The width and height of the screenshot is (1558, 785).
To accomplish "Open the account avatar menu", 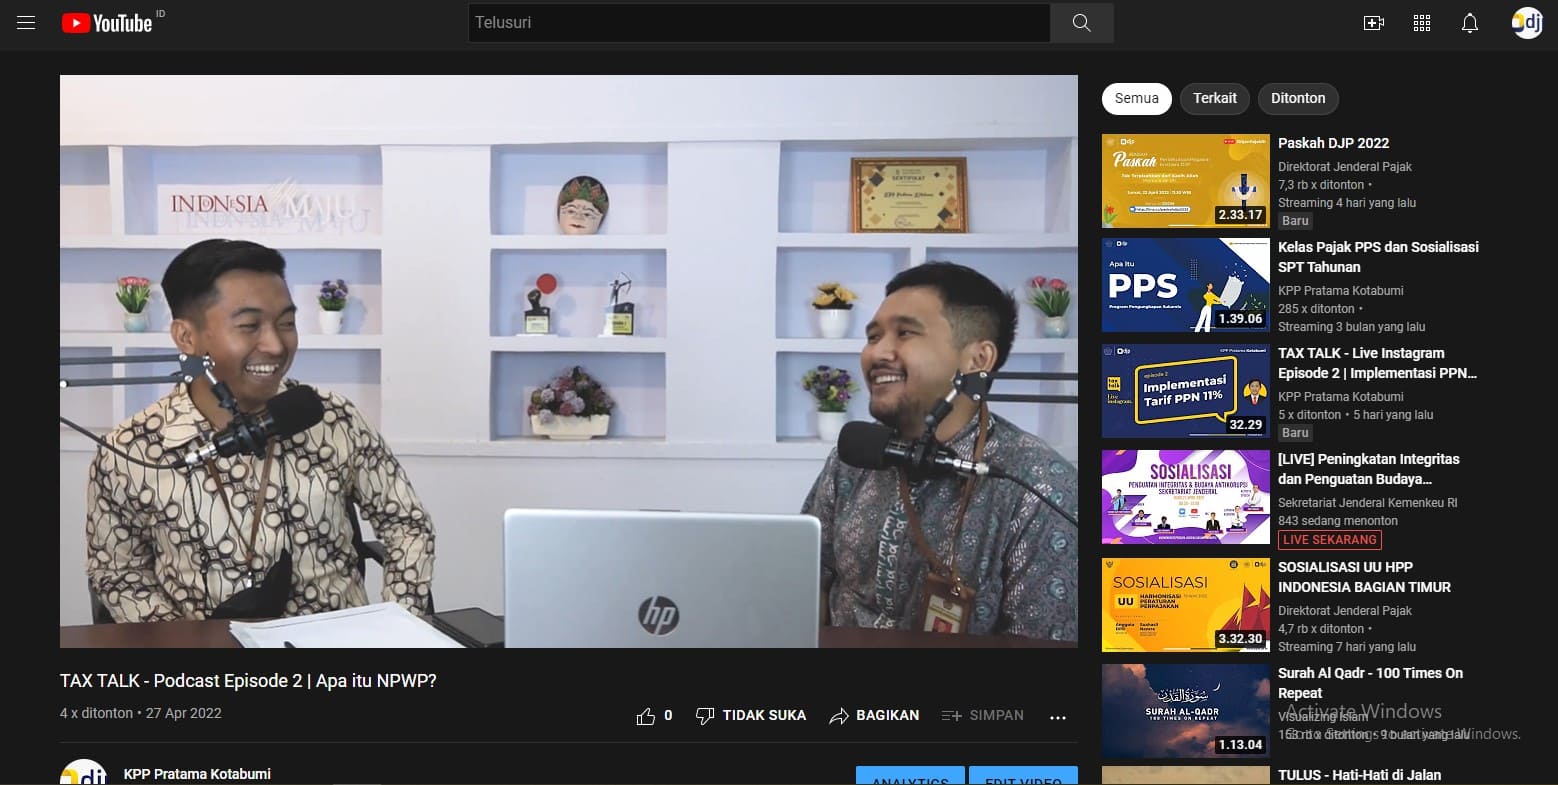I will pos(1527,23).
